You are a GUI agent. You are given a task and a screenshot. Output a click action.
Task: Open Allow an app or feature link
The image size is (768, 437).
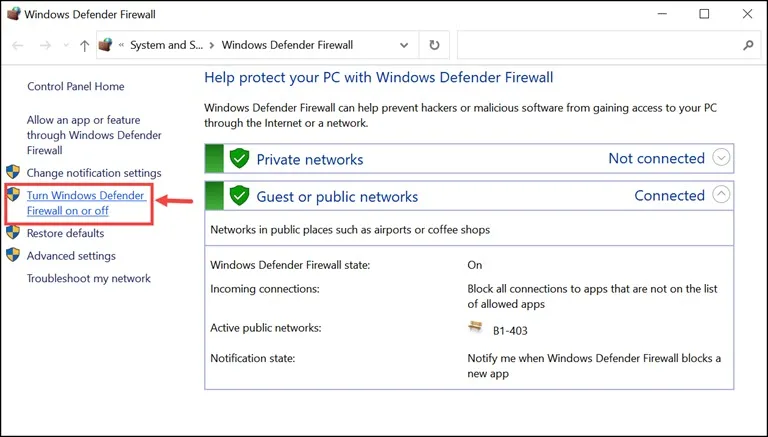click(94, 135)
